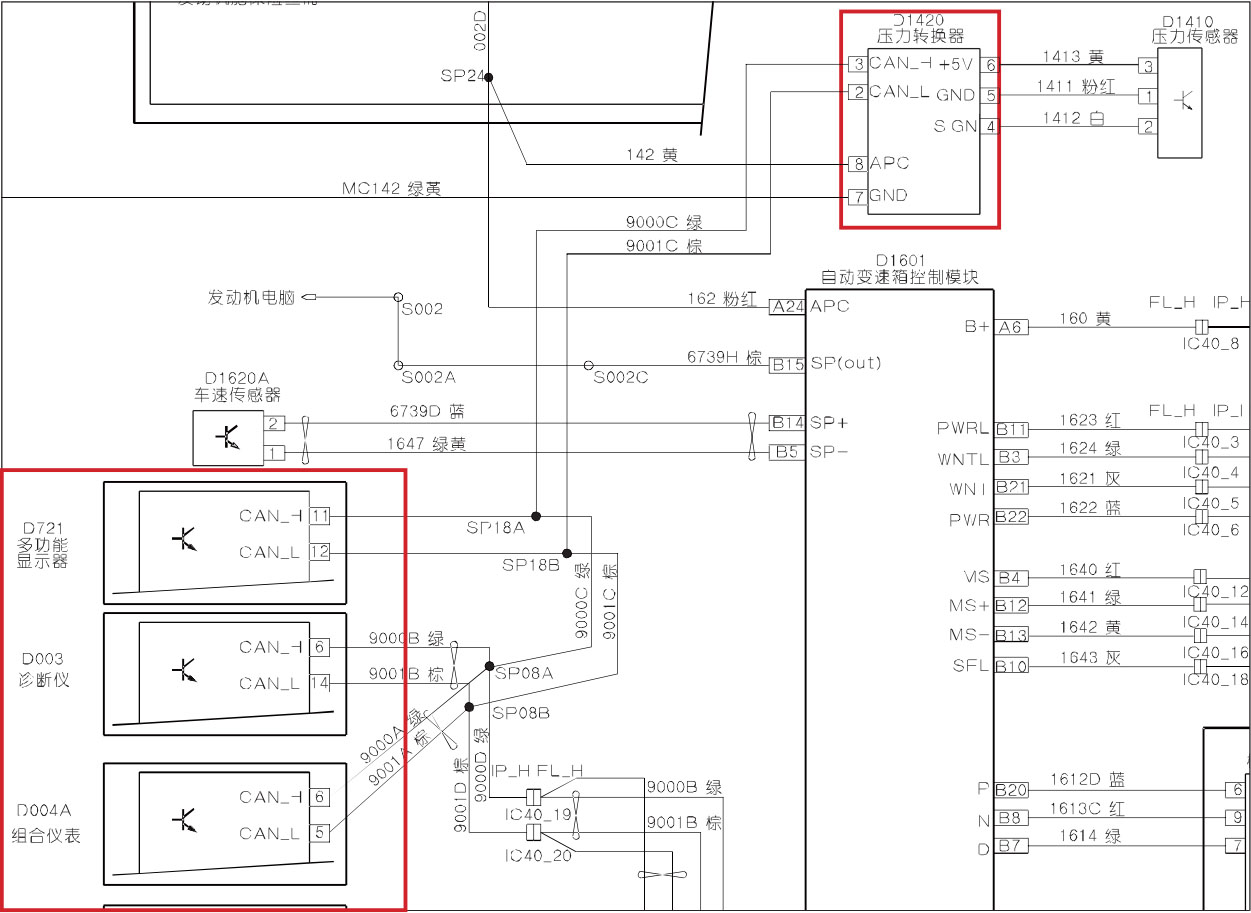Click the D004A instrument cluster transistor symbol

coord(184,820)
